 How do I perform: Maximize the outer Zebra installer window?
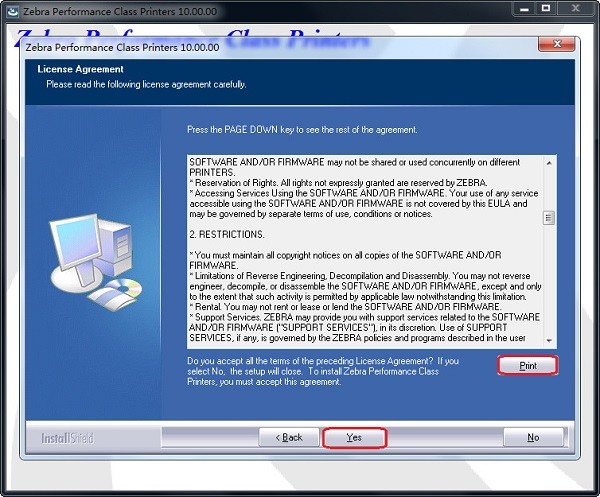point(546,9)
